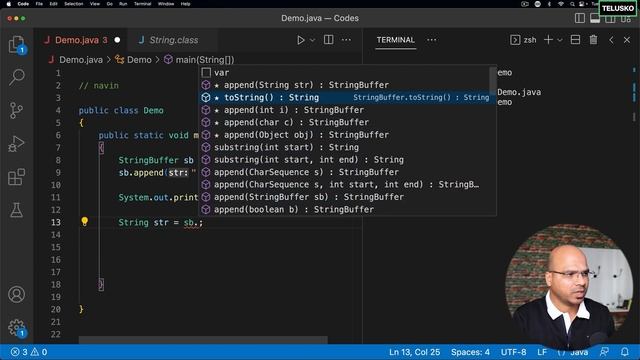Select the TERMINAL panel tab

tap(396, 40)
